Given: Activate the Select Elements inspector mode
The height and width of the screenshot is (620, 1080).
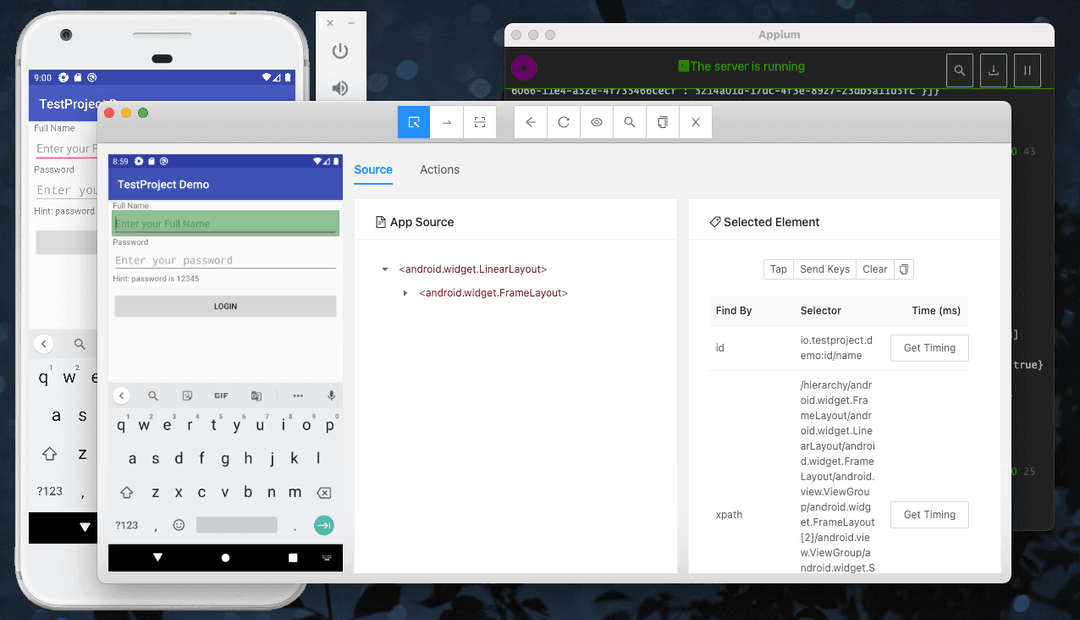Looking at the screenshot, I should click(x=413, y=122).
